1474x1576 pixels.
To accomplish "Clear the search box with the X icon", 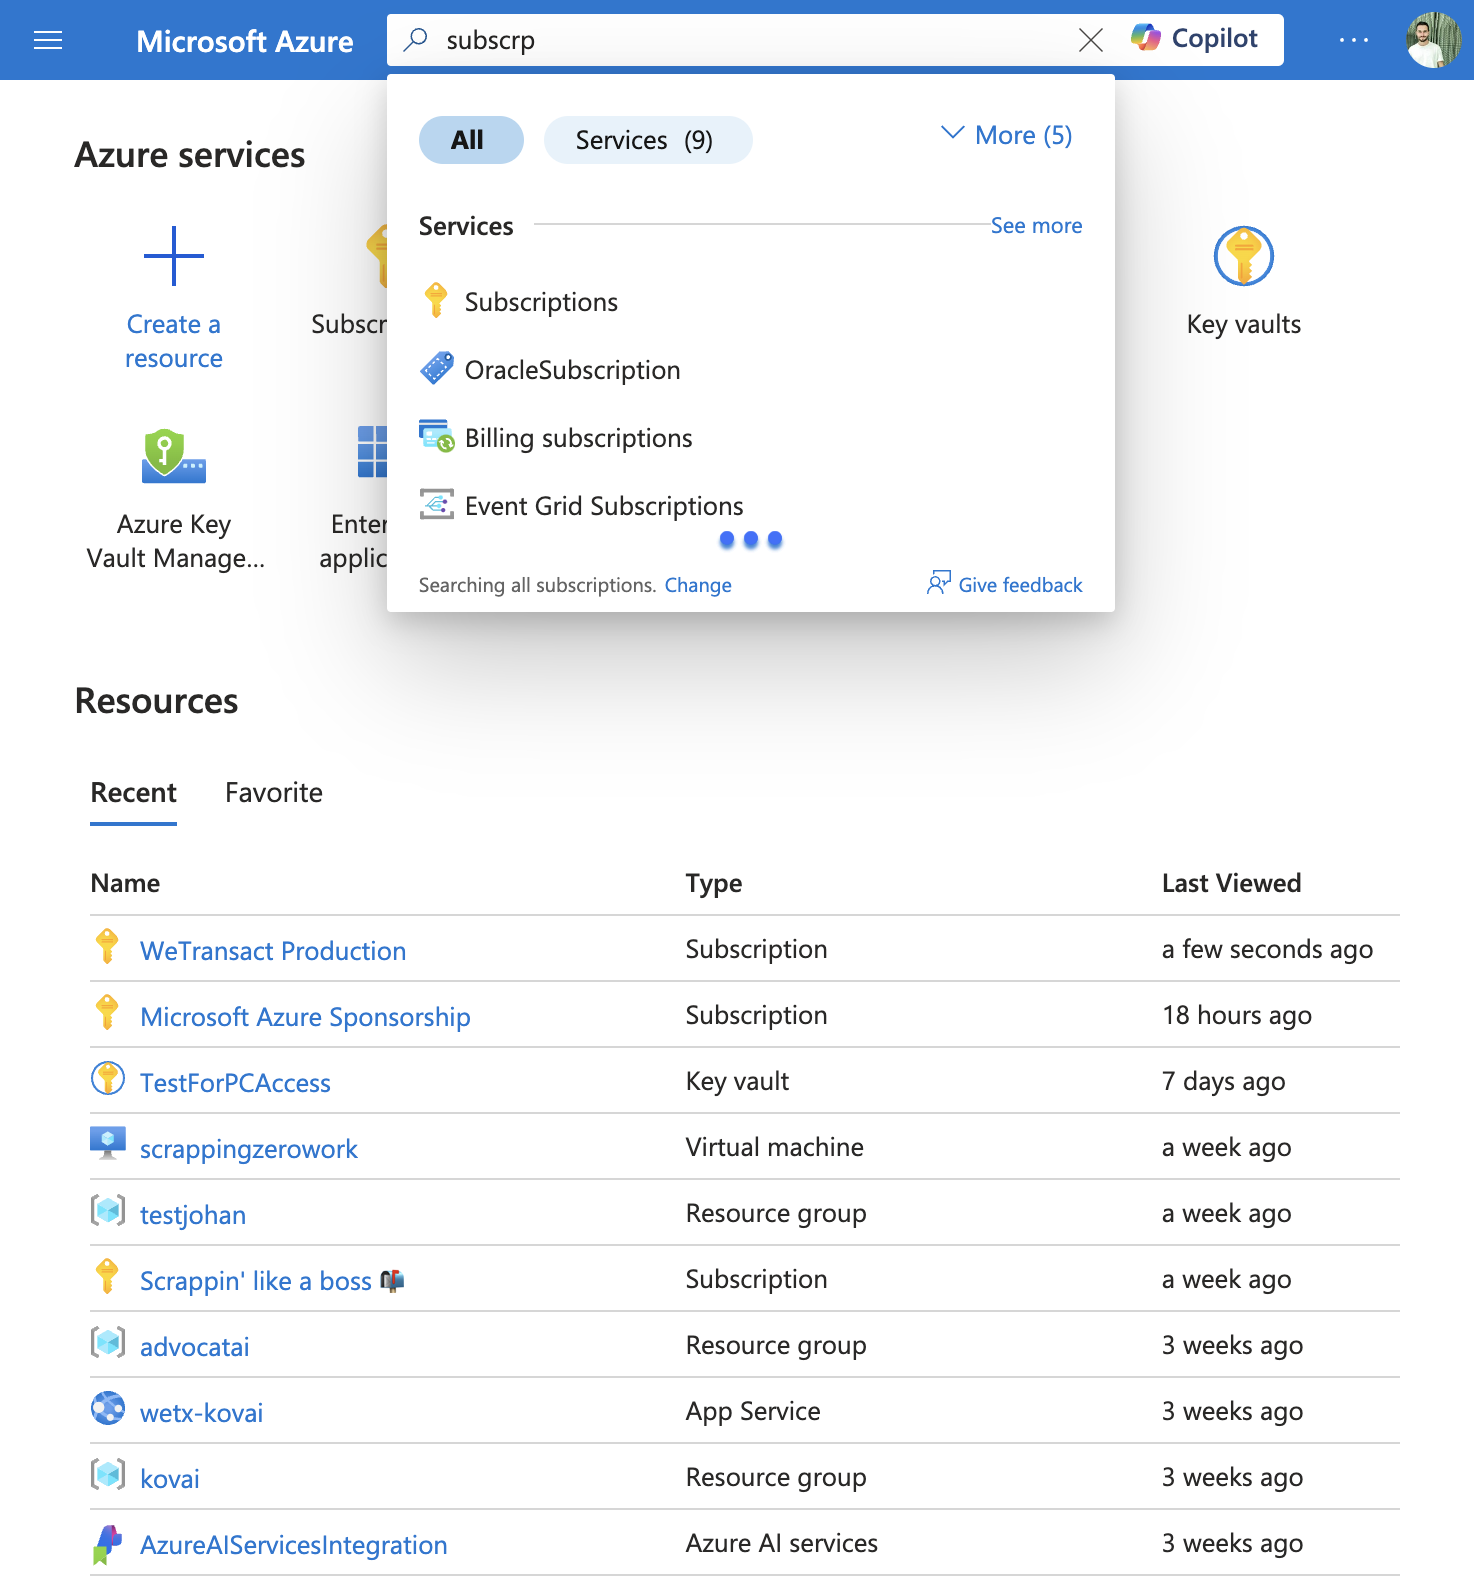I will (x=1091, y=40).
